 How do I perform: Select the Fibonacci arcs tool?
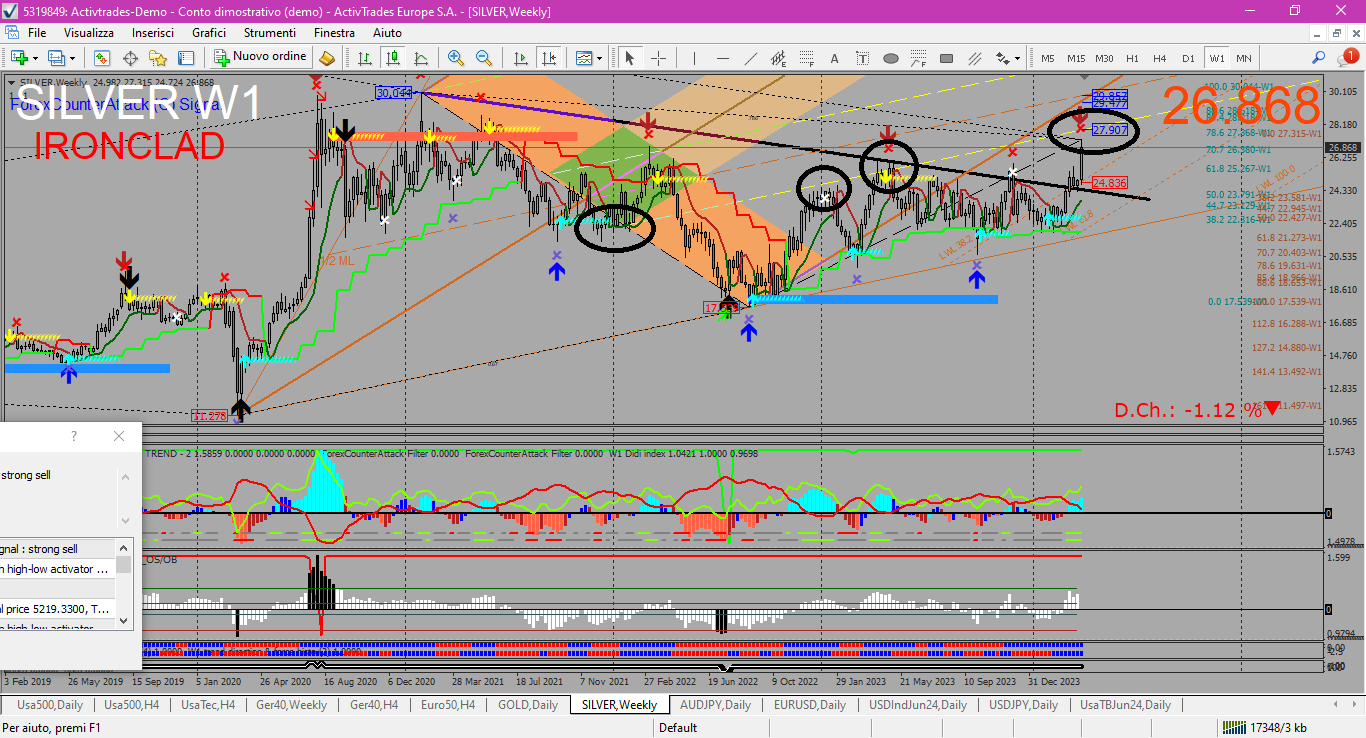pyautogui.click(x=918, y=58)
